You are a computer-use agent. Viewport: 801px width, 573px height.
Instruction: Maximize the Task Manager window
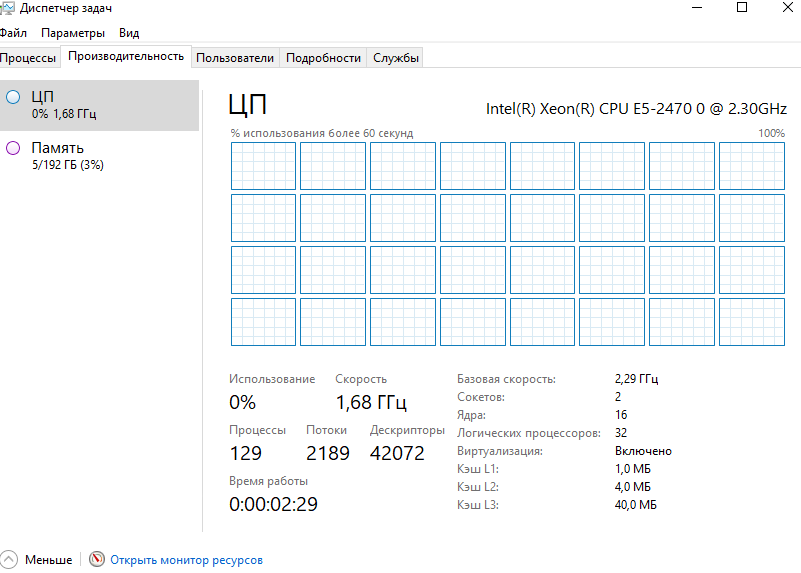[742, 7]
